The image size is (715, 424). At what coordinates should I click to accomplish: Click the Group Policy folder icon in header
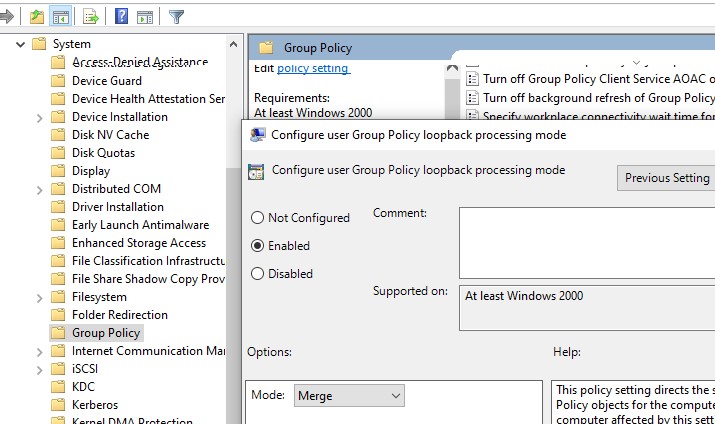coord(266,47)
